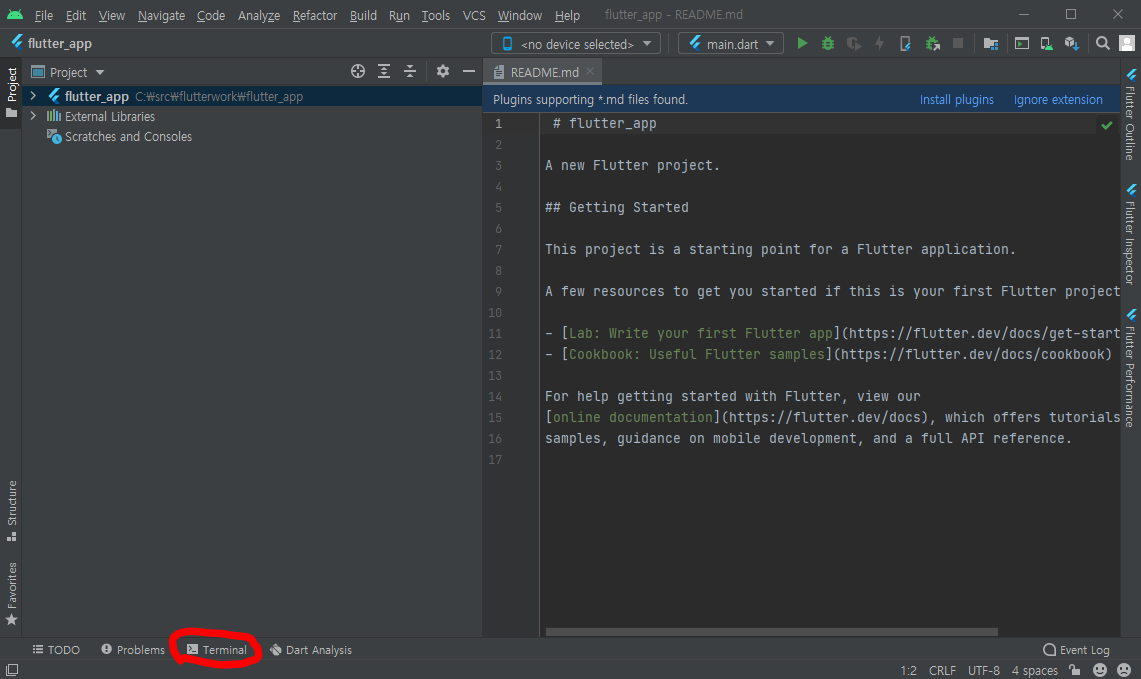Image resolution: width=1141 pixels, height=679 pixels.
Task: Click the editor horizontal scrollbar
Action: click(771, 632)
